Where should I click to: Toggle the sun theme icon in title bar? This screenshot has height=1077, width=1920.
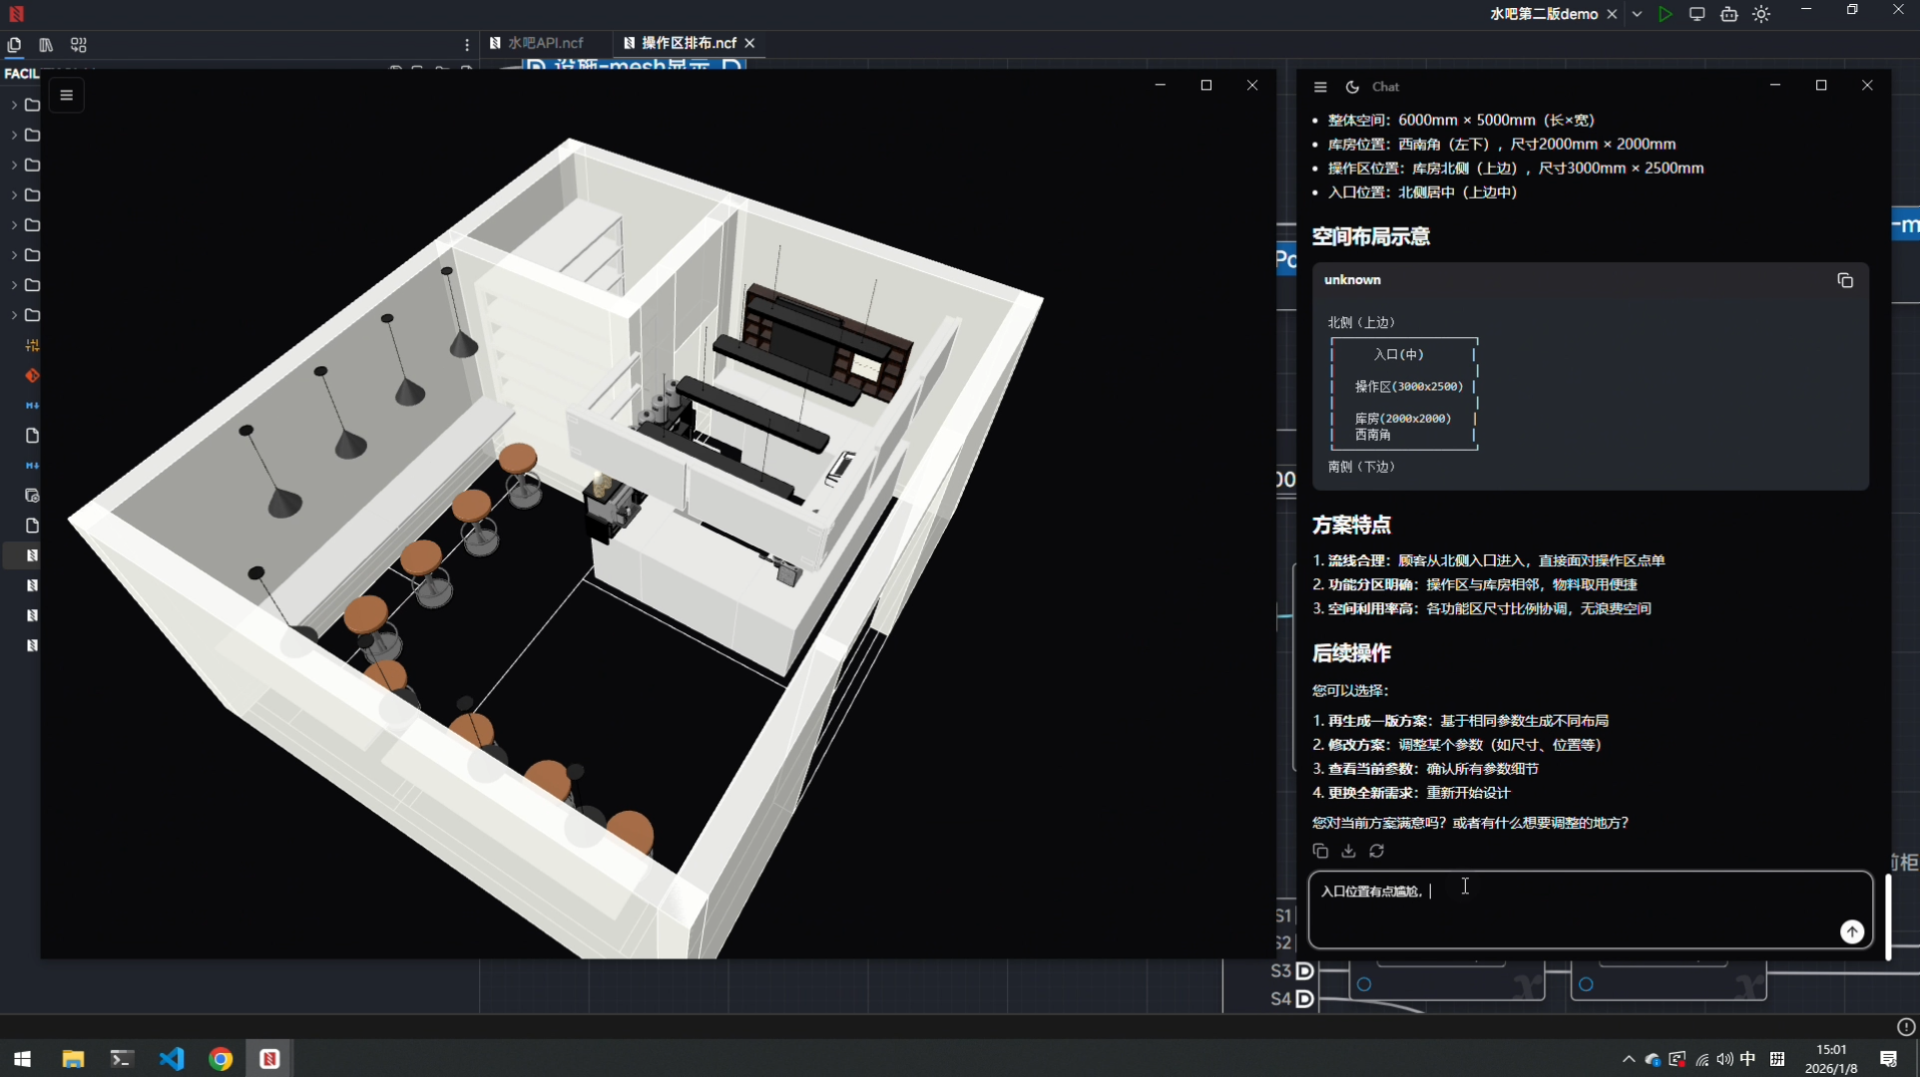point(1762,14)
